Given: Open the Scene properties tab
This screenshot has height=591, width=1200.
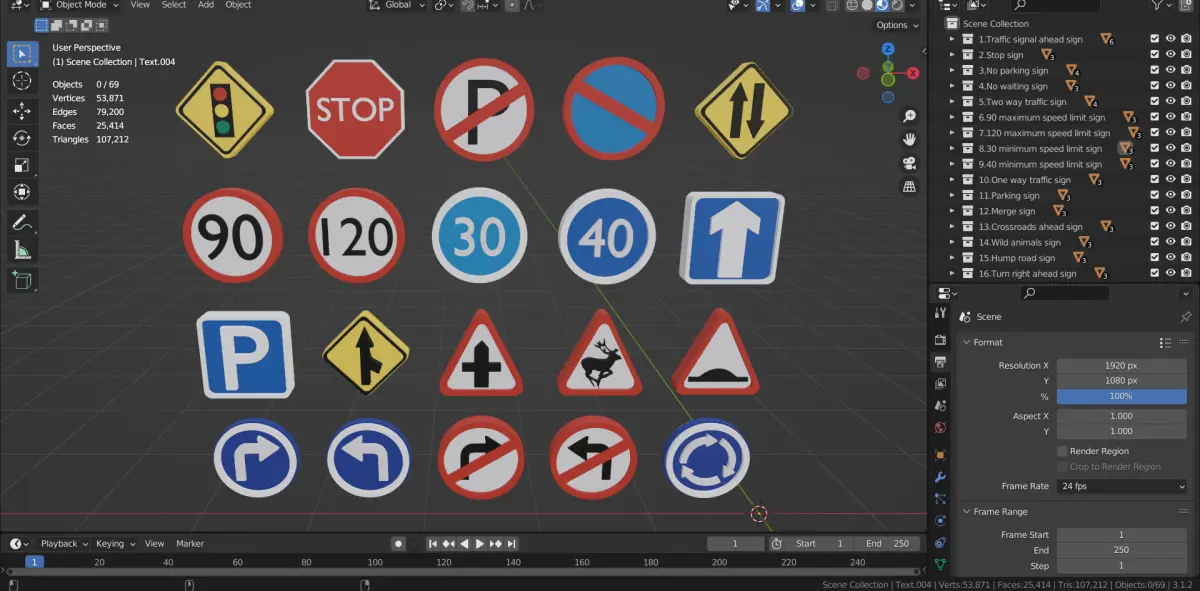Looking at the screenshot, I should tap(940, 406).
